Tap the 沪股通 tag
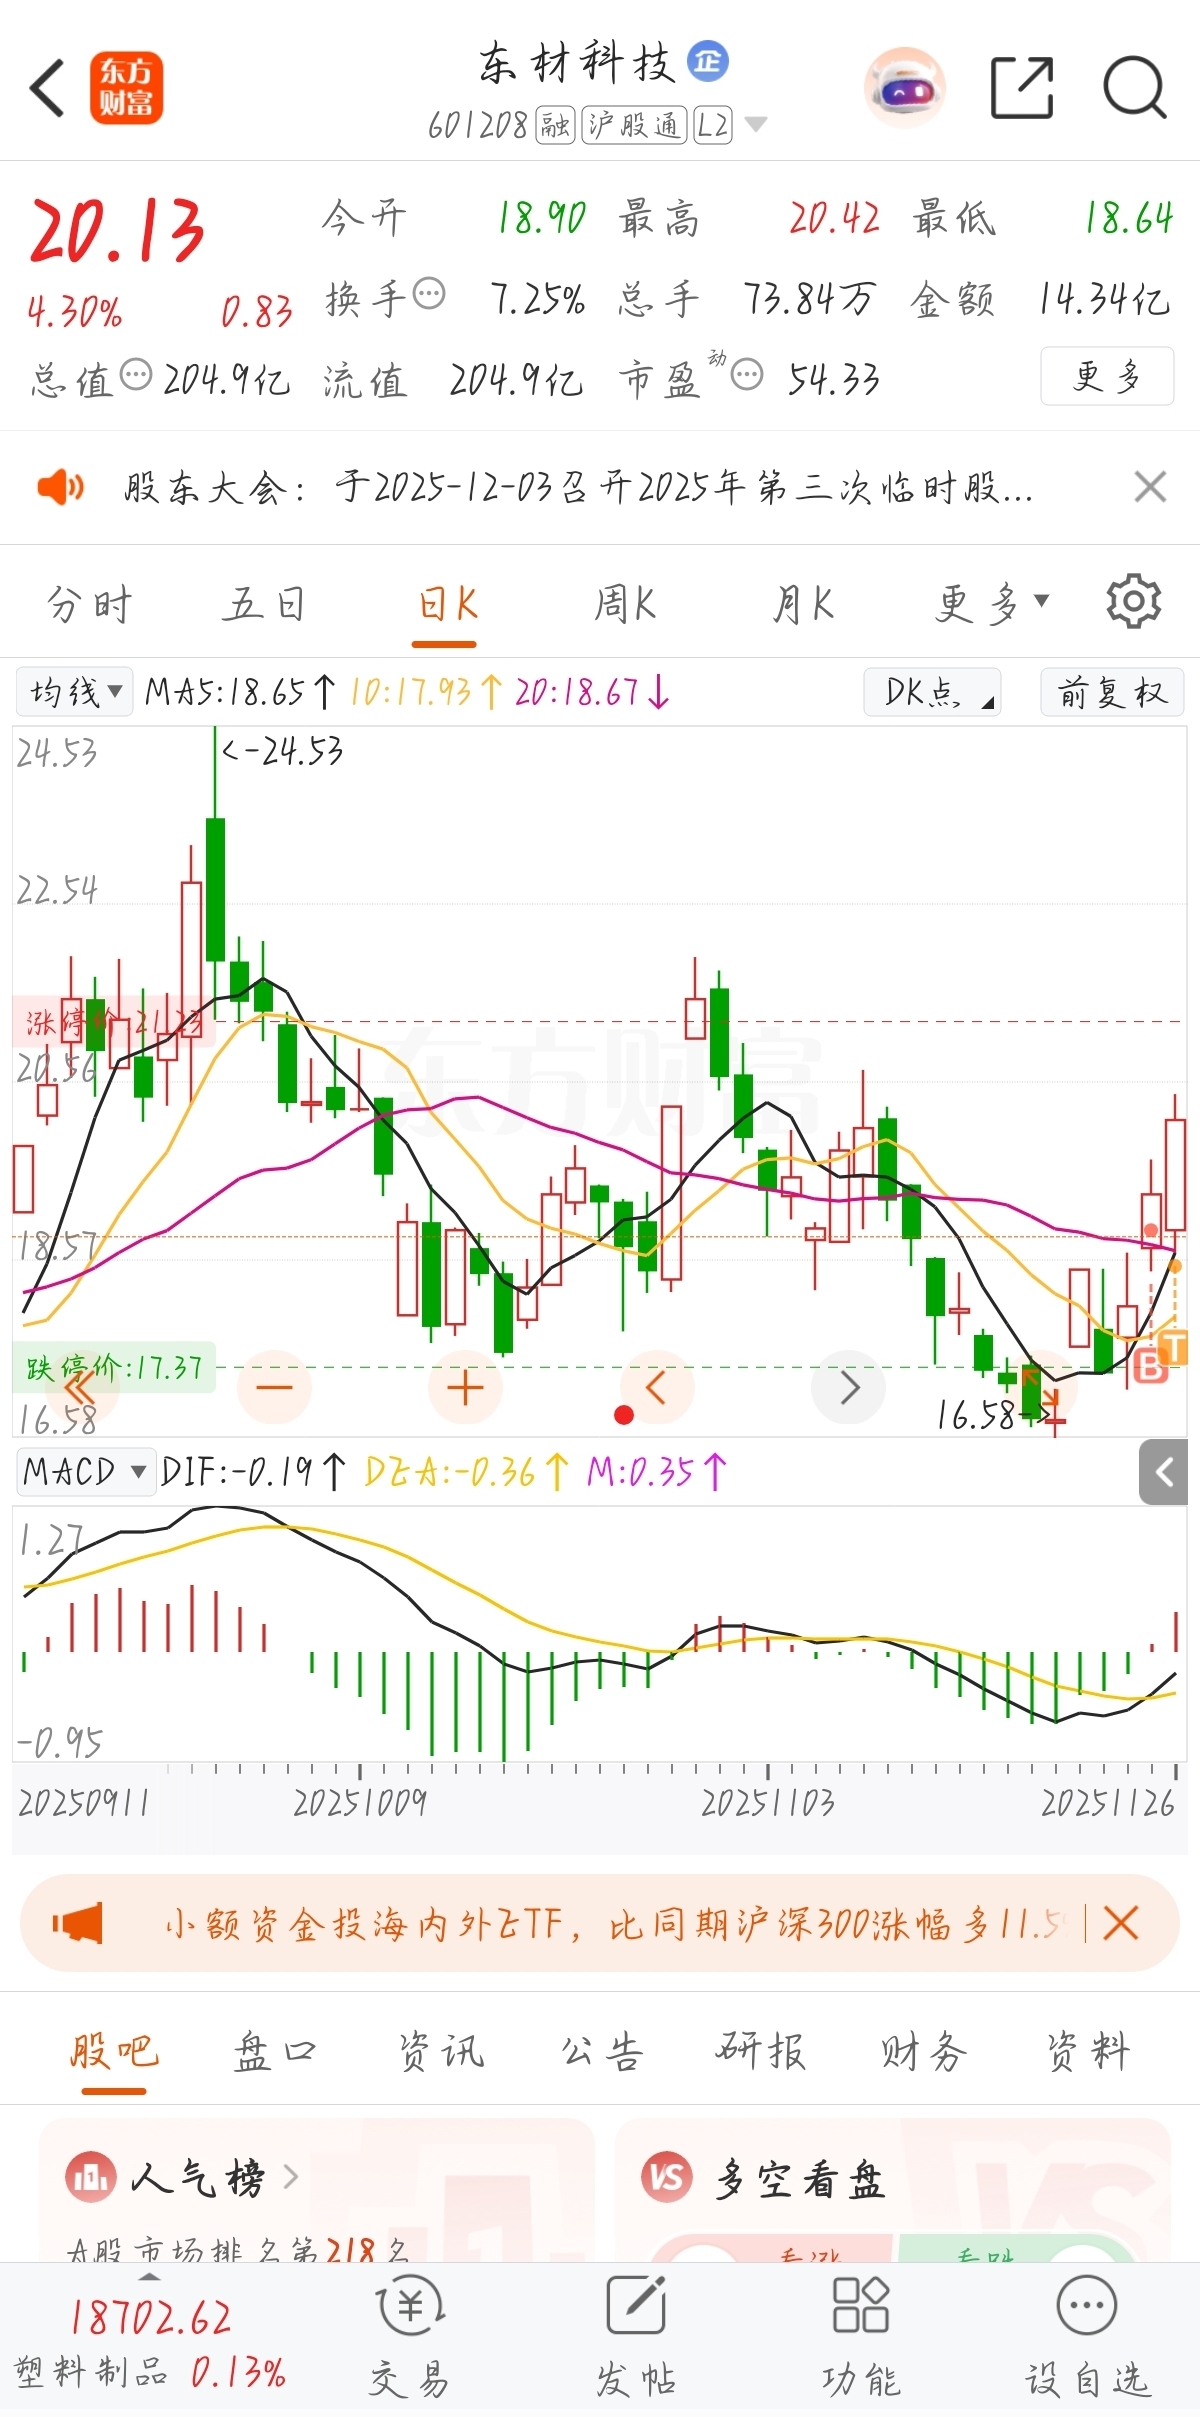The image size is (1200, 2417). coord(634,125)
